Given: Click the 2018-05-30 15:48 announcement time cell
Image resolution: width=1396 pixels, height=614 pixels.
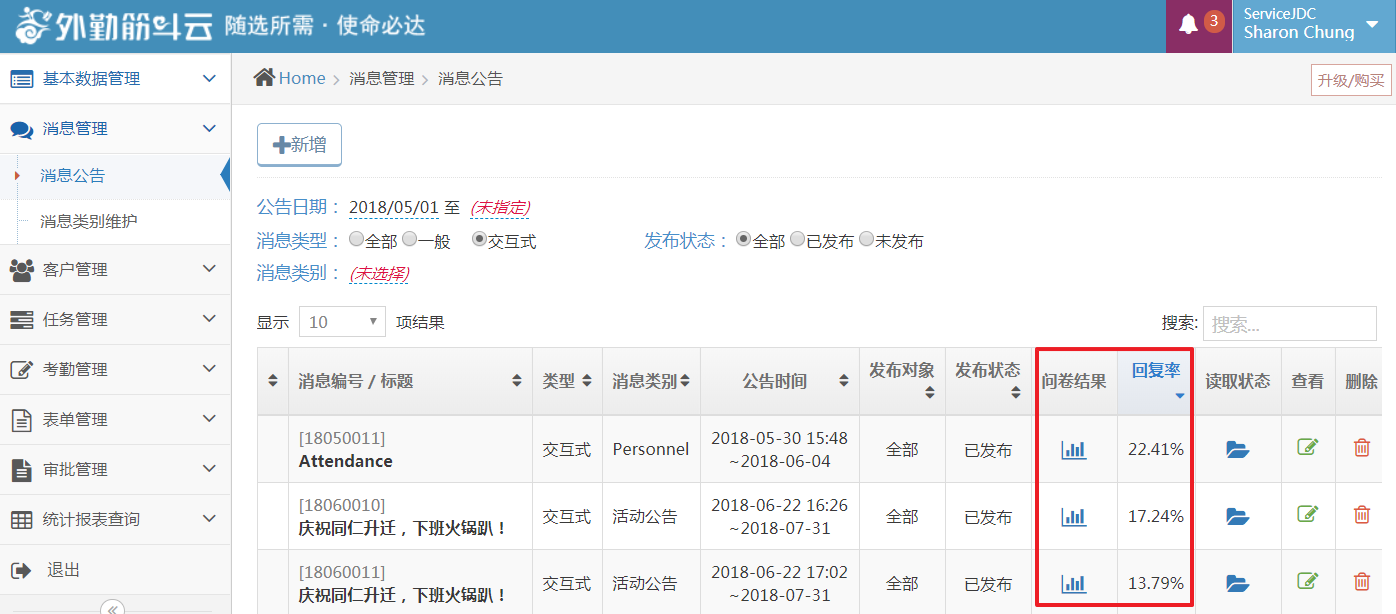Looking at the screenshot, I should [780, 450].
